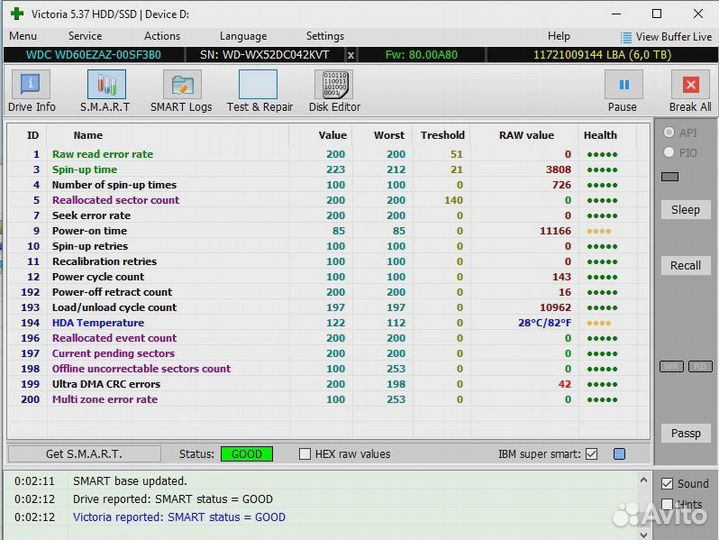Click the Name column header
This screenshot has height=540, width=719.
click(88, 135)
